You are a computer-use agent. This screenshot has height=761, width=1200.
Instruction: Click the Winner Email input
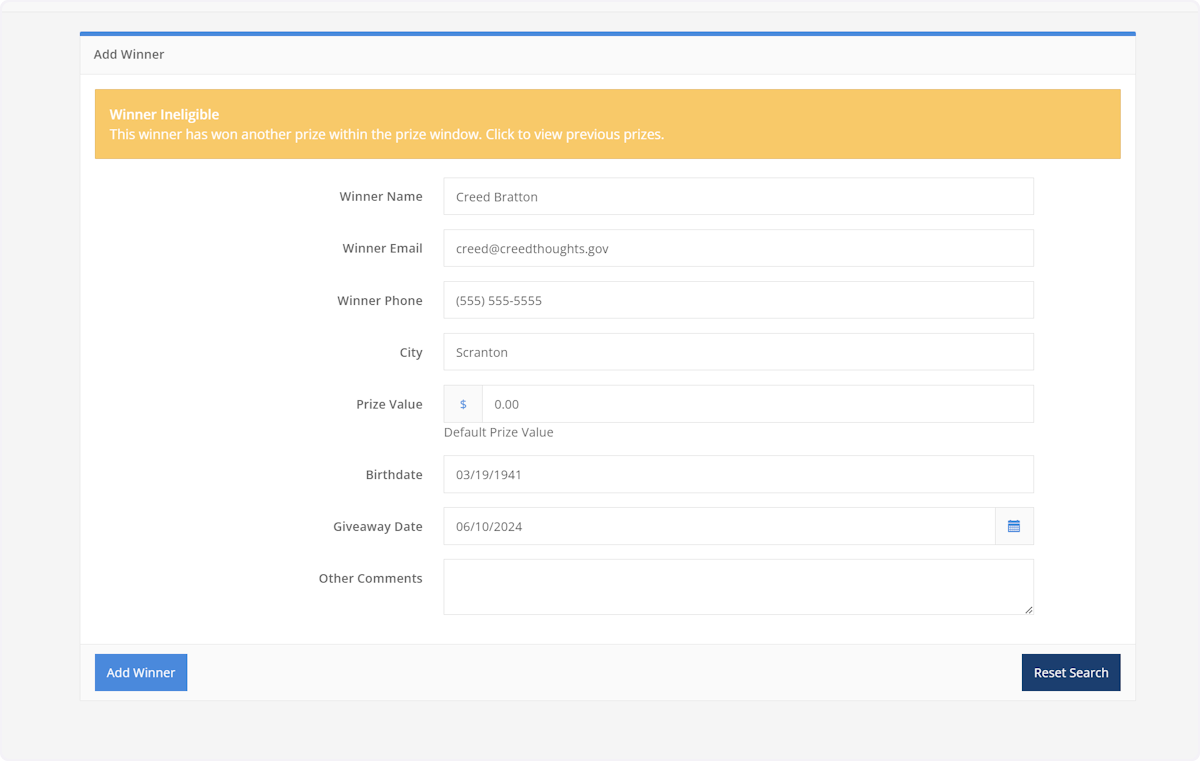pyautogui.click(x=738, y=247)
